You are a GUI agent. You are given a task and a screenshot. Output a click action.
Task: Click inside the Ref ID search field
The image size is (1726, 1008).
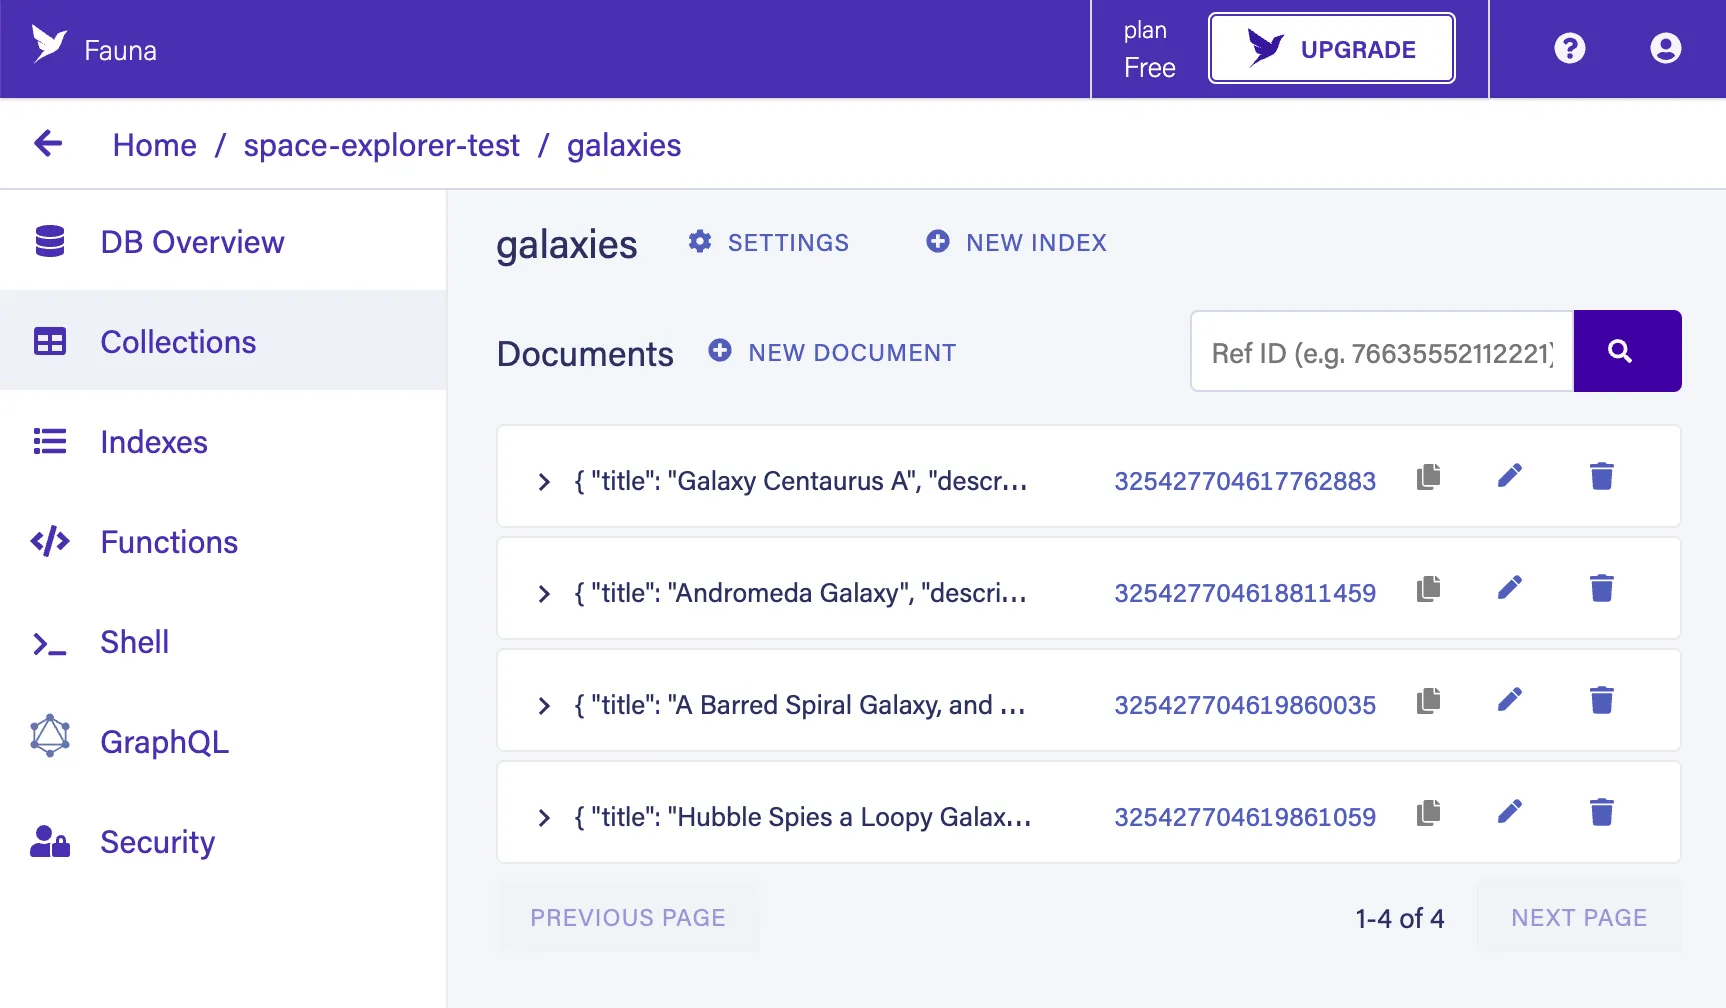coord(1380,351)
